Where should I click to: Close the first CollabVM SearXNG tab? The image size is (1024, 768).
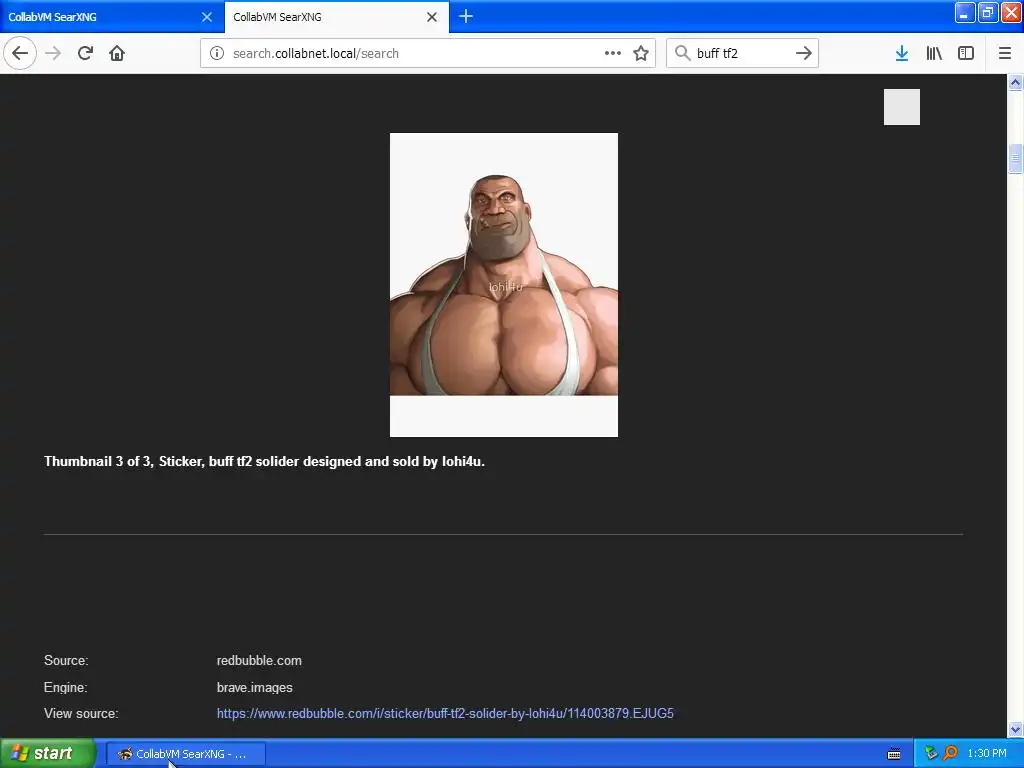pos(207,17)
